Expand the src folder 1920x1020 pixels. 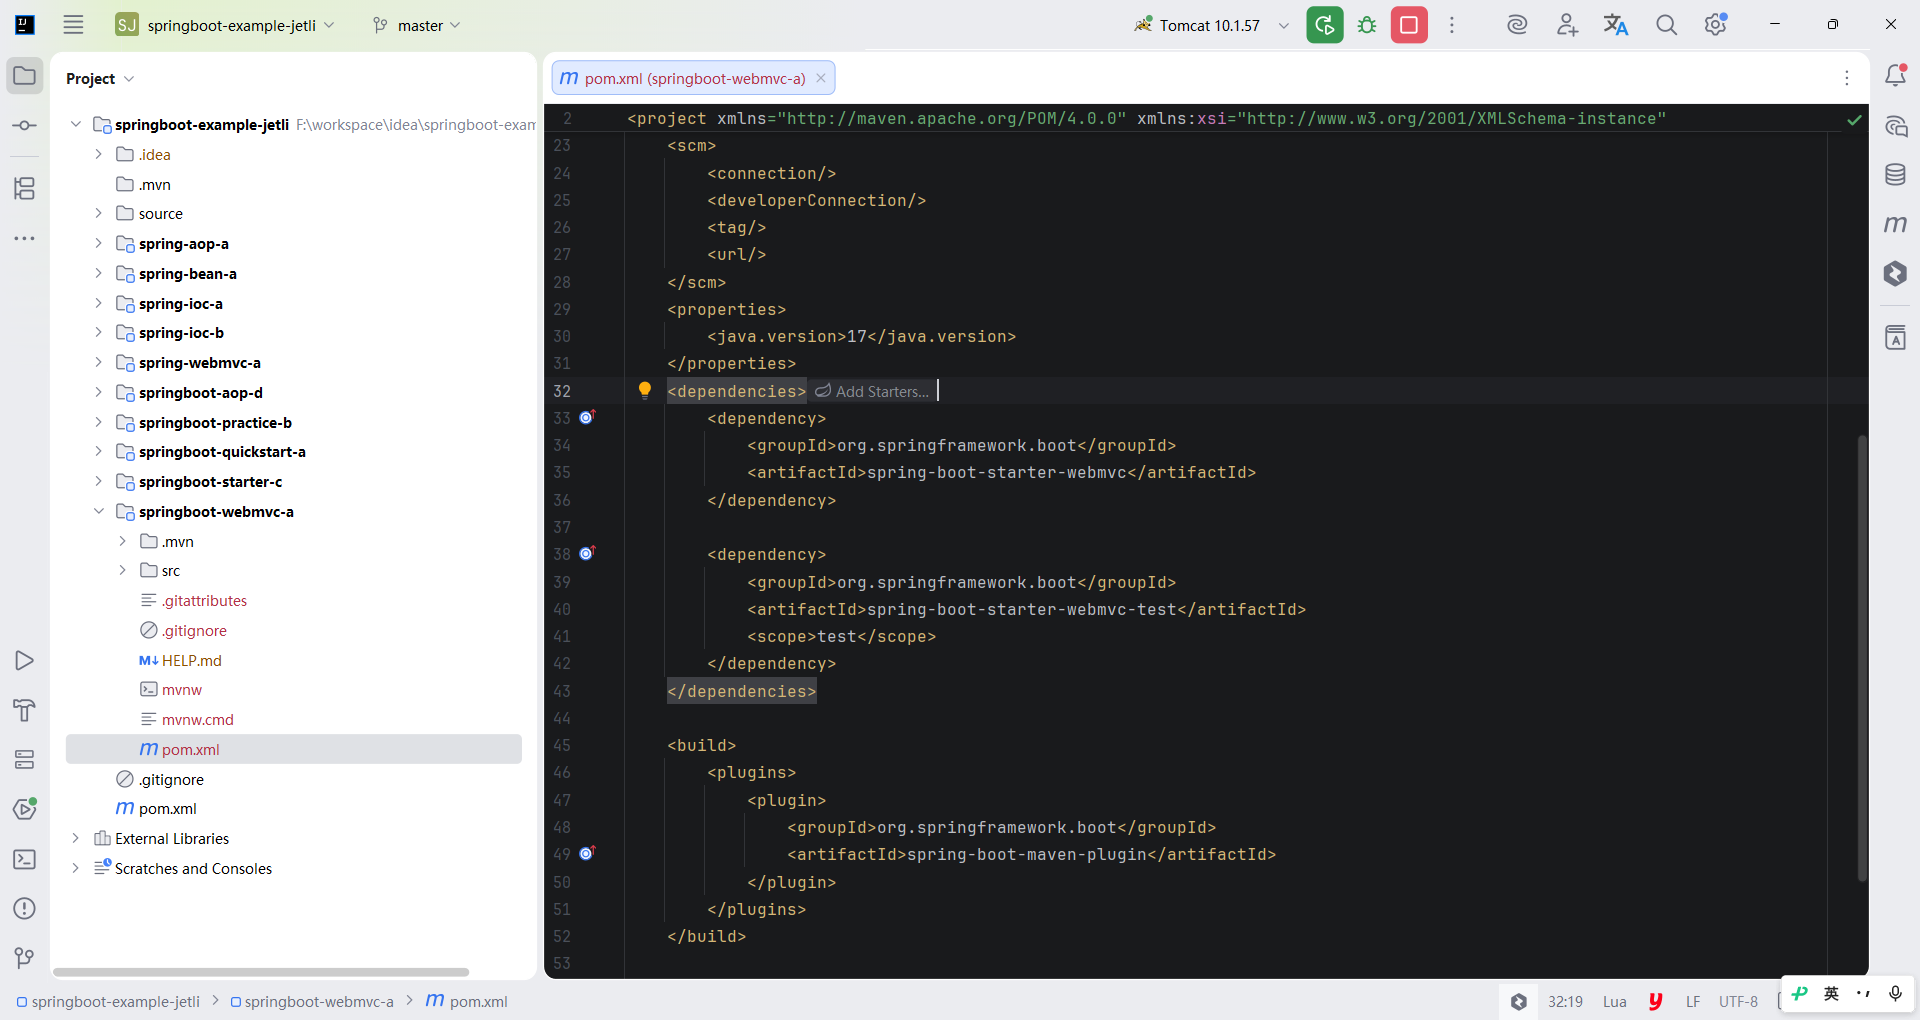pyautogui.click(x=122, y=570)
